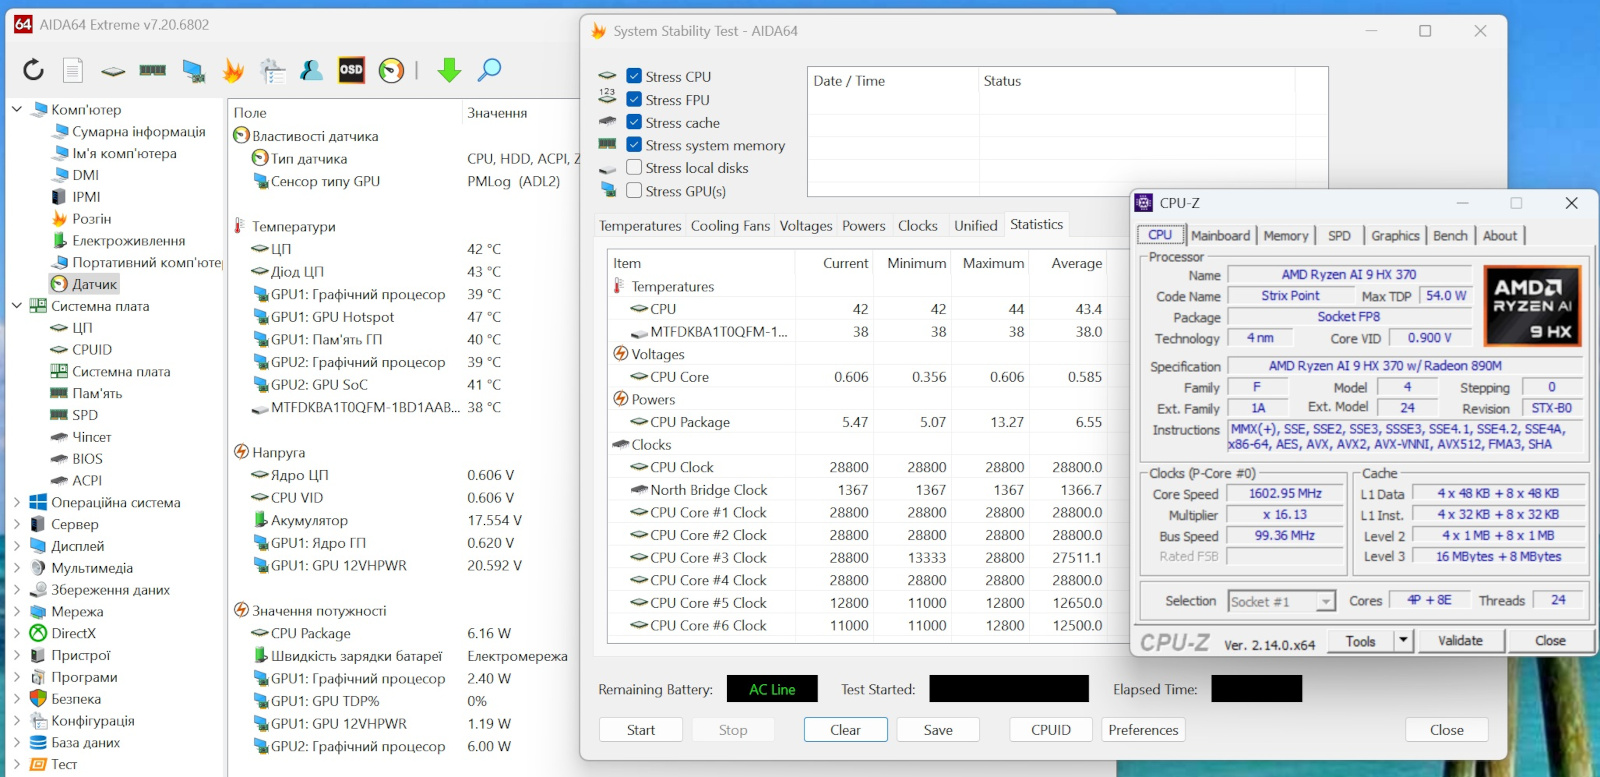This screenshot has width=1600, height=777.
Task: Click the flame stability test toolbar icon
Action: [x=233, y=70]
